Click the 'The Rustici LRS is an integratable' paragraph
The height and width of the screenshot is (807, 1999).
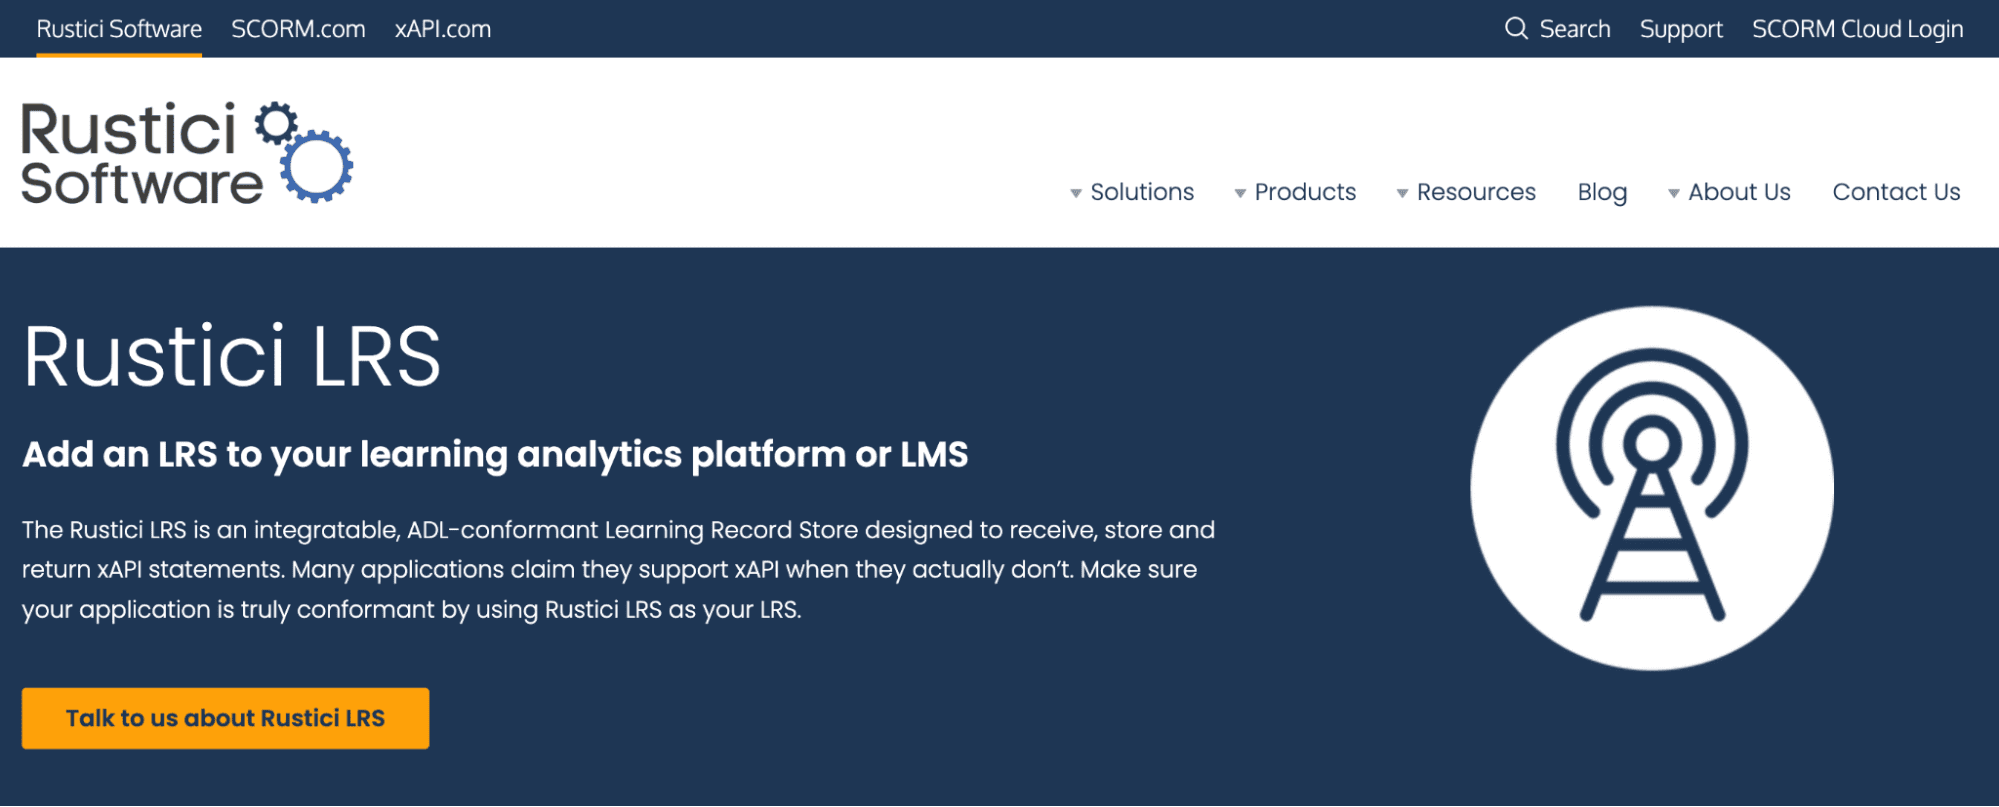pyautogui.click(x=618, y=570)
